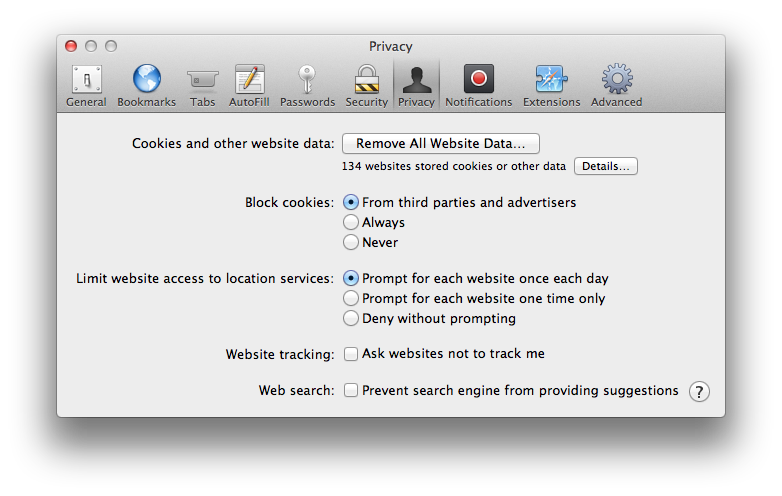The image size is (782, 496).
Task: Open the Notifications red dot pane
Action: coord(479,86)
